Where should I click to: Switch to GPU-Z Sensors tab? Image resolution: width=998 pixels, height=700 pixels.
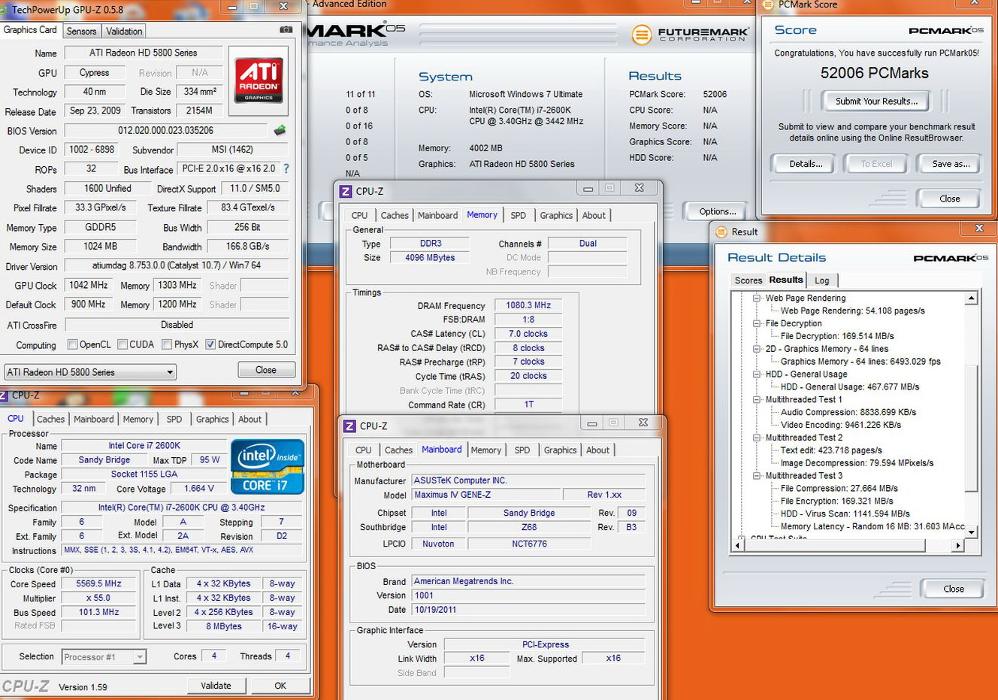pyautogui.click(x=81, y=31)
